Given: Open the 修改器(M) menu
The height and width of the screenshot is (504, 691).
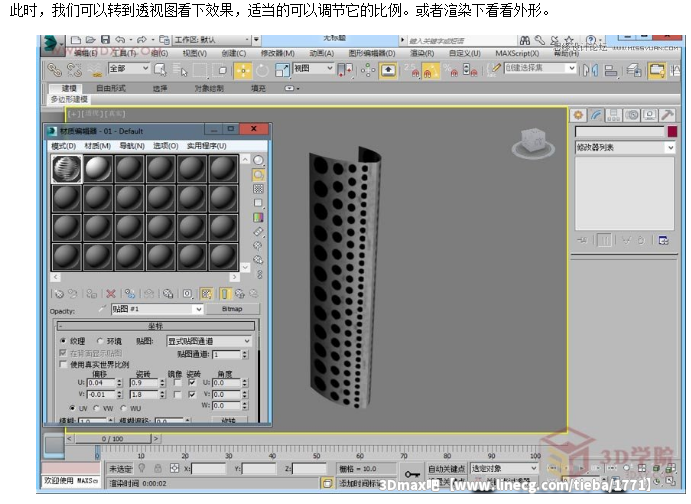Looking at the screenshot, I should pos(278,53).
